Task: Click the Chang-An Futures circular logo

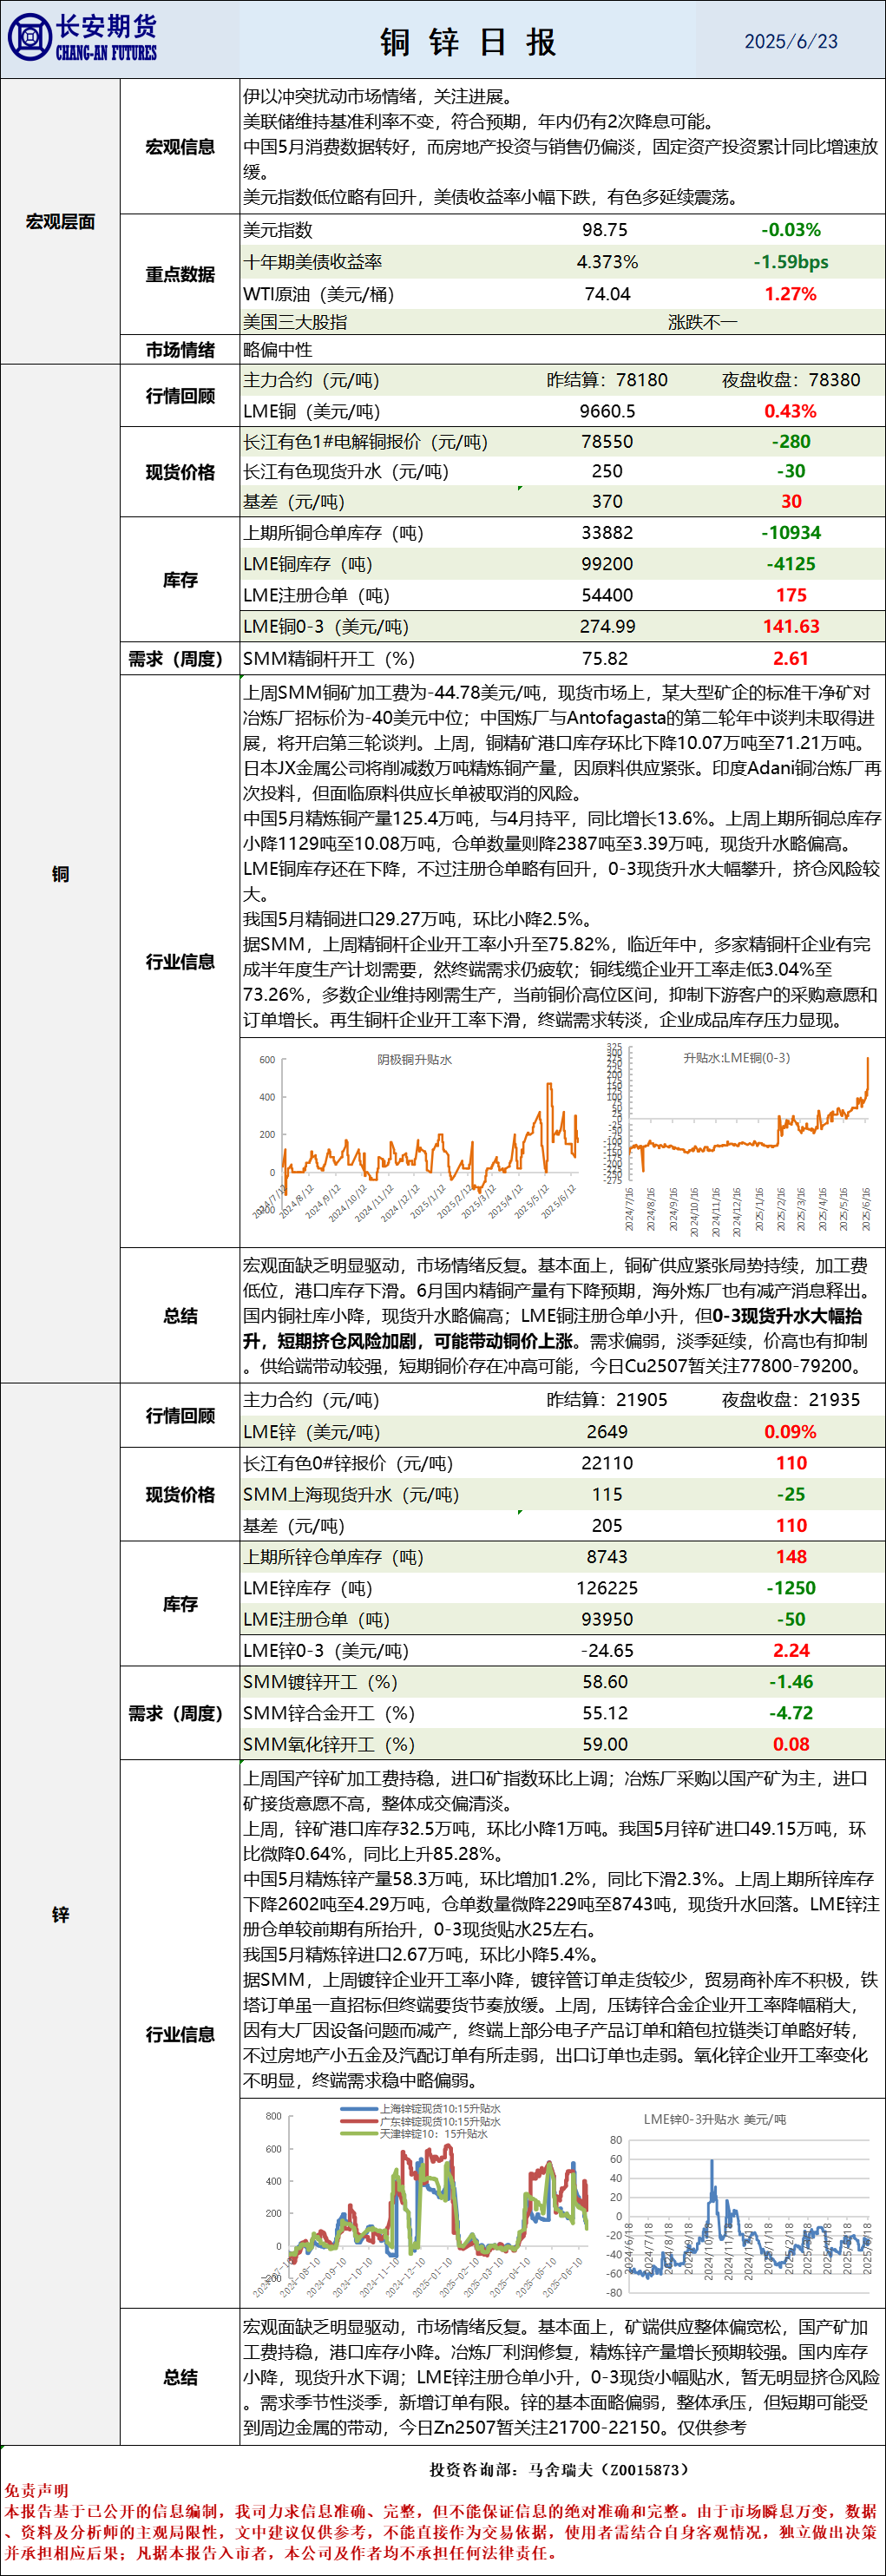Action: coord(29,38)
